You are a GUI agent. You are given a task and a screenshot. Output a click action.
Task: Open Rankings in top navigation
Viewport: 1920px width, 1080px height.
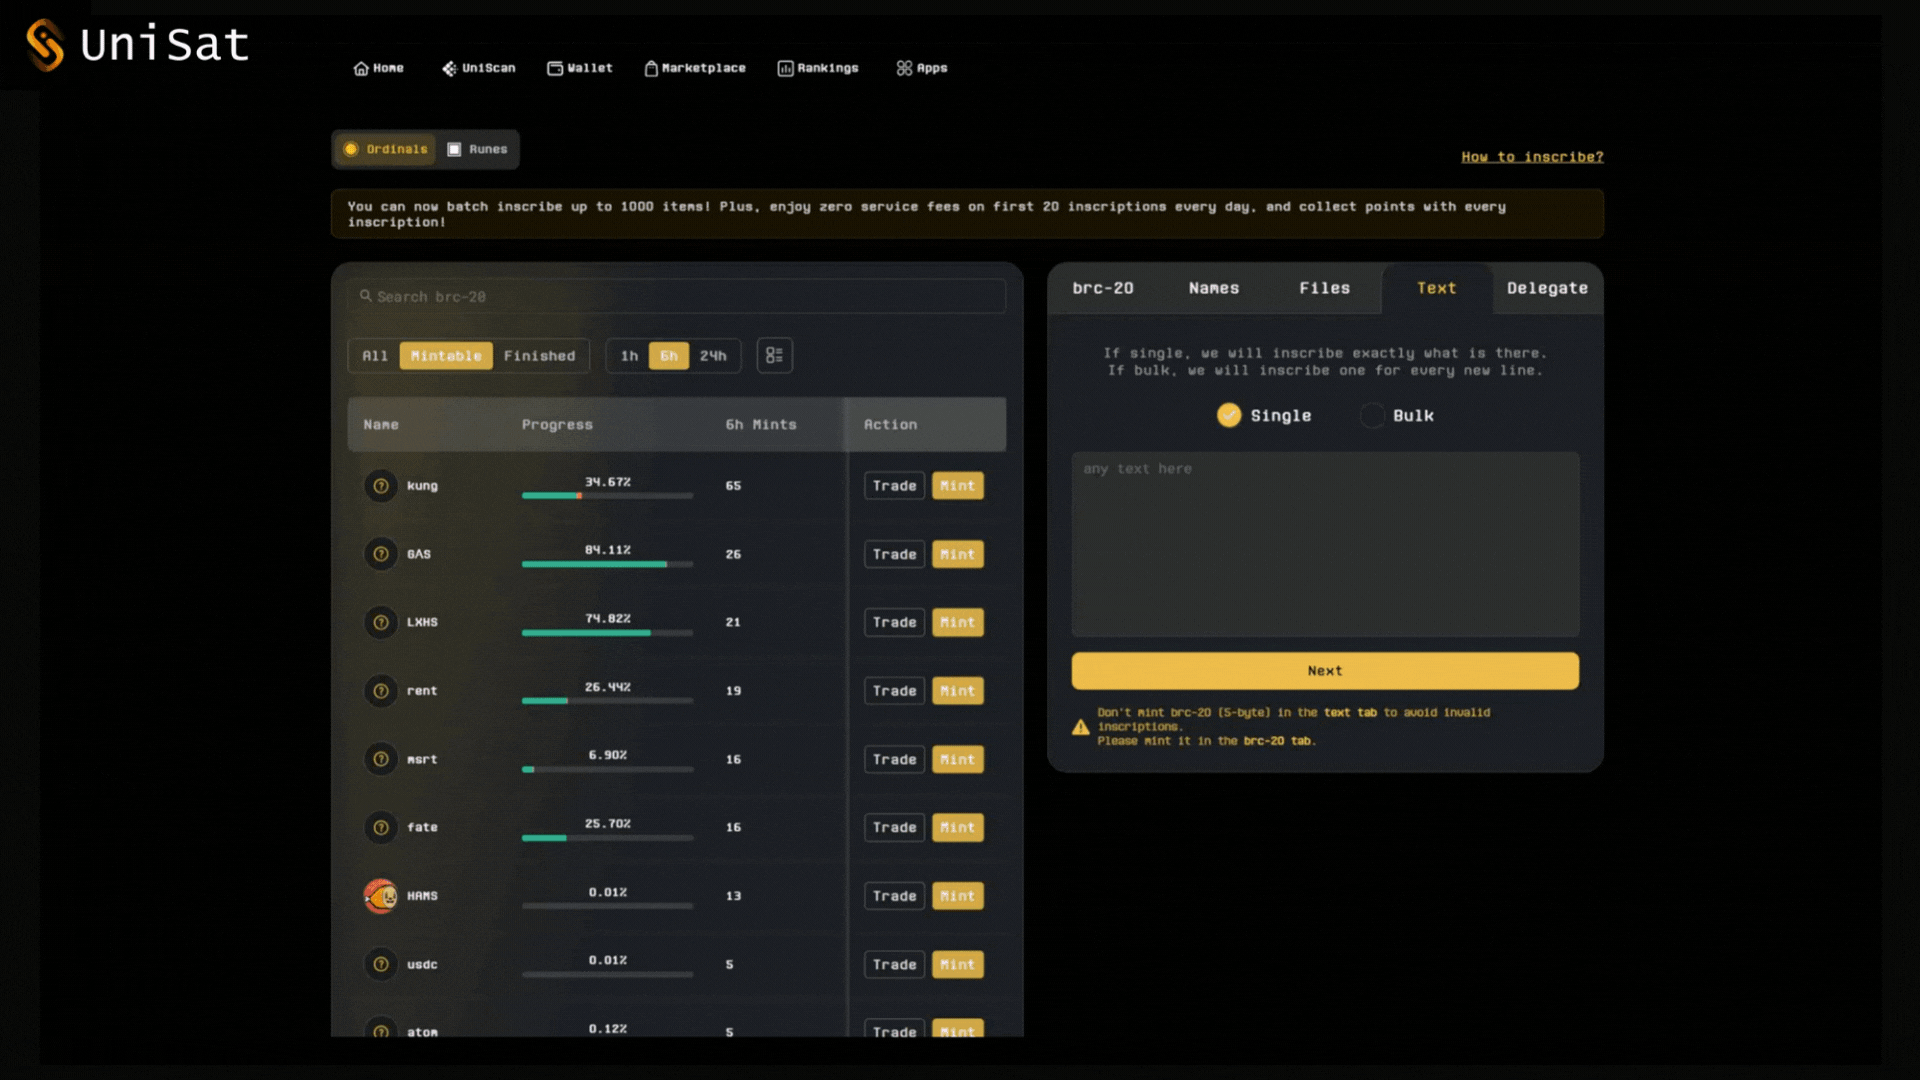pyautogui.click(x=818, y=68)
